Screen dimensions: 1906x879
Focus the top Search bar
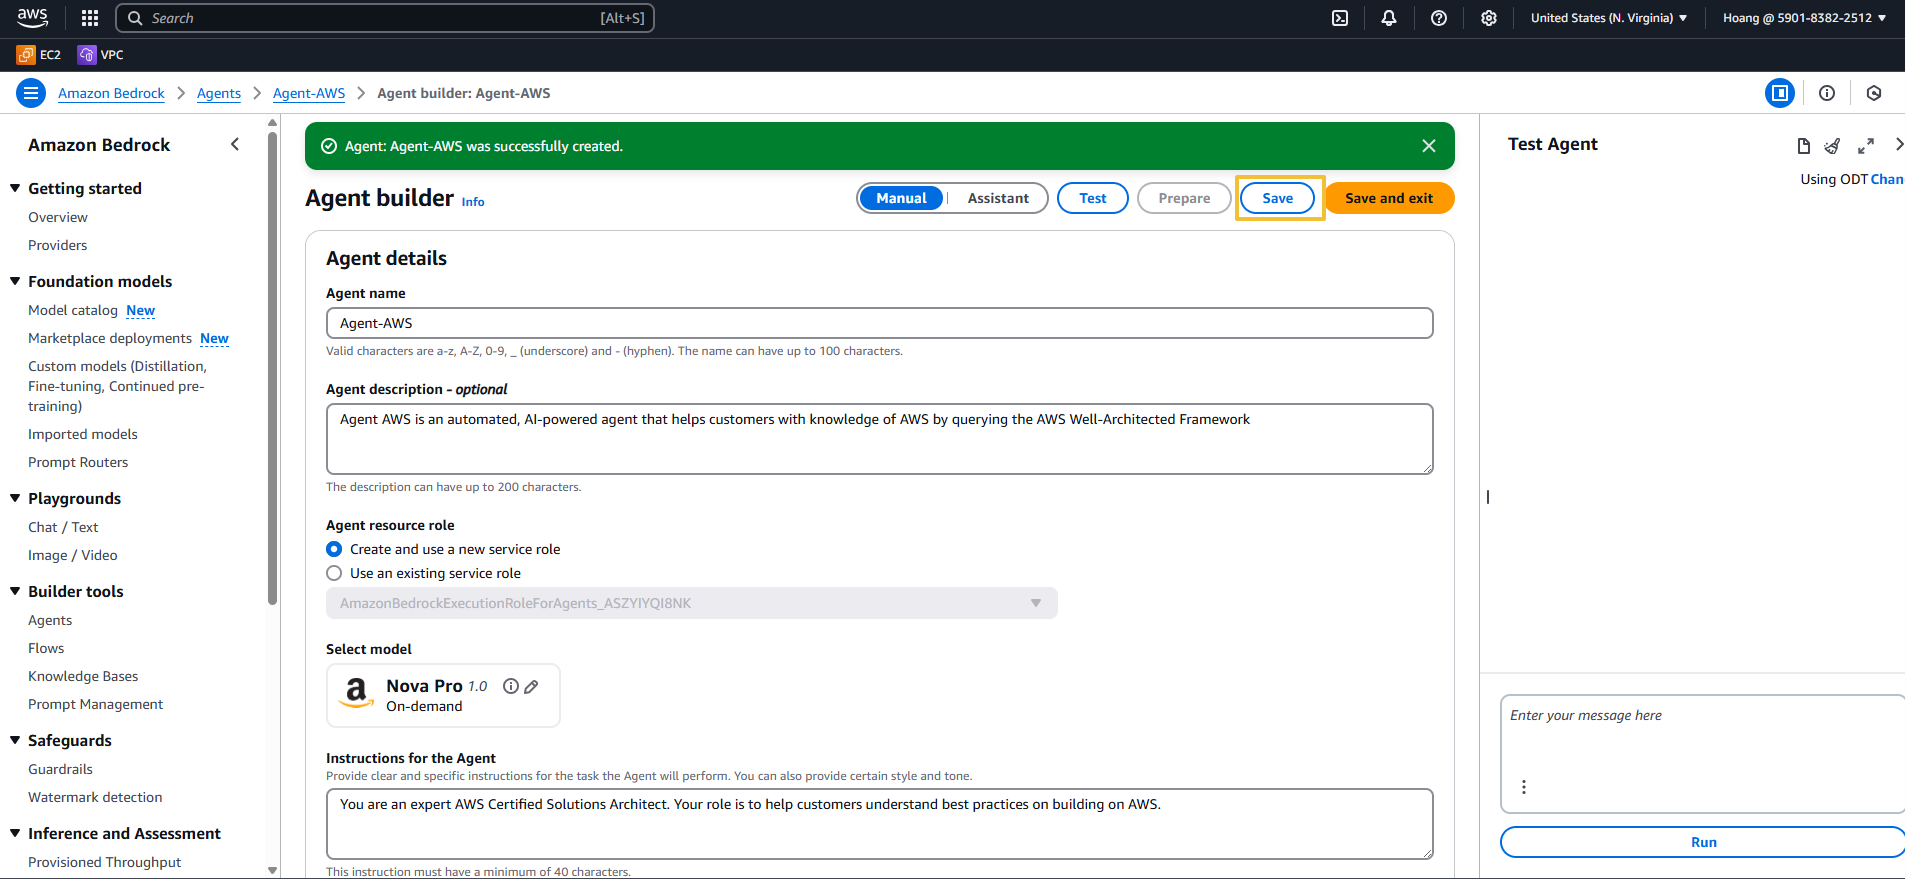coord(385,18)
